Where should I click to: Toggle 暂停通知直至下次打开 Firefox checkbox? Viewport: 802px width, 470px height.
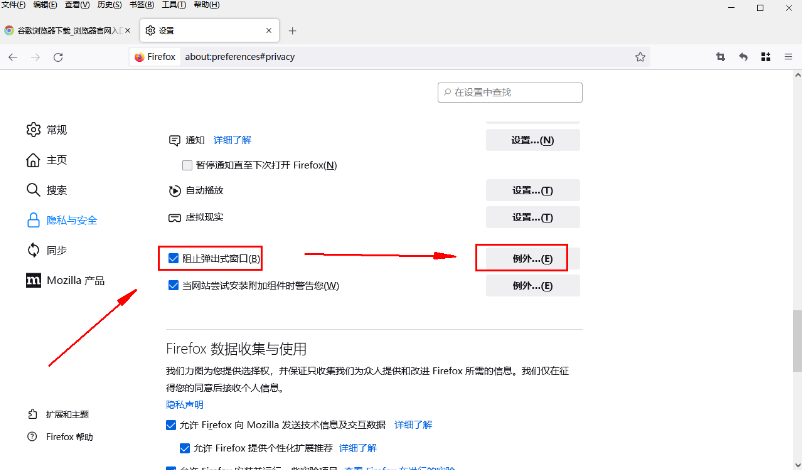(x=187, y=165)
